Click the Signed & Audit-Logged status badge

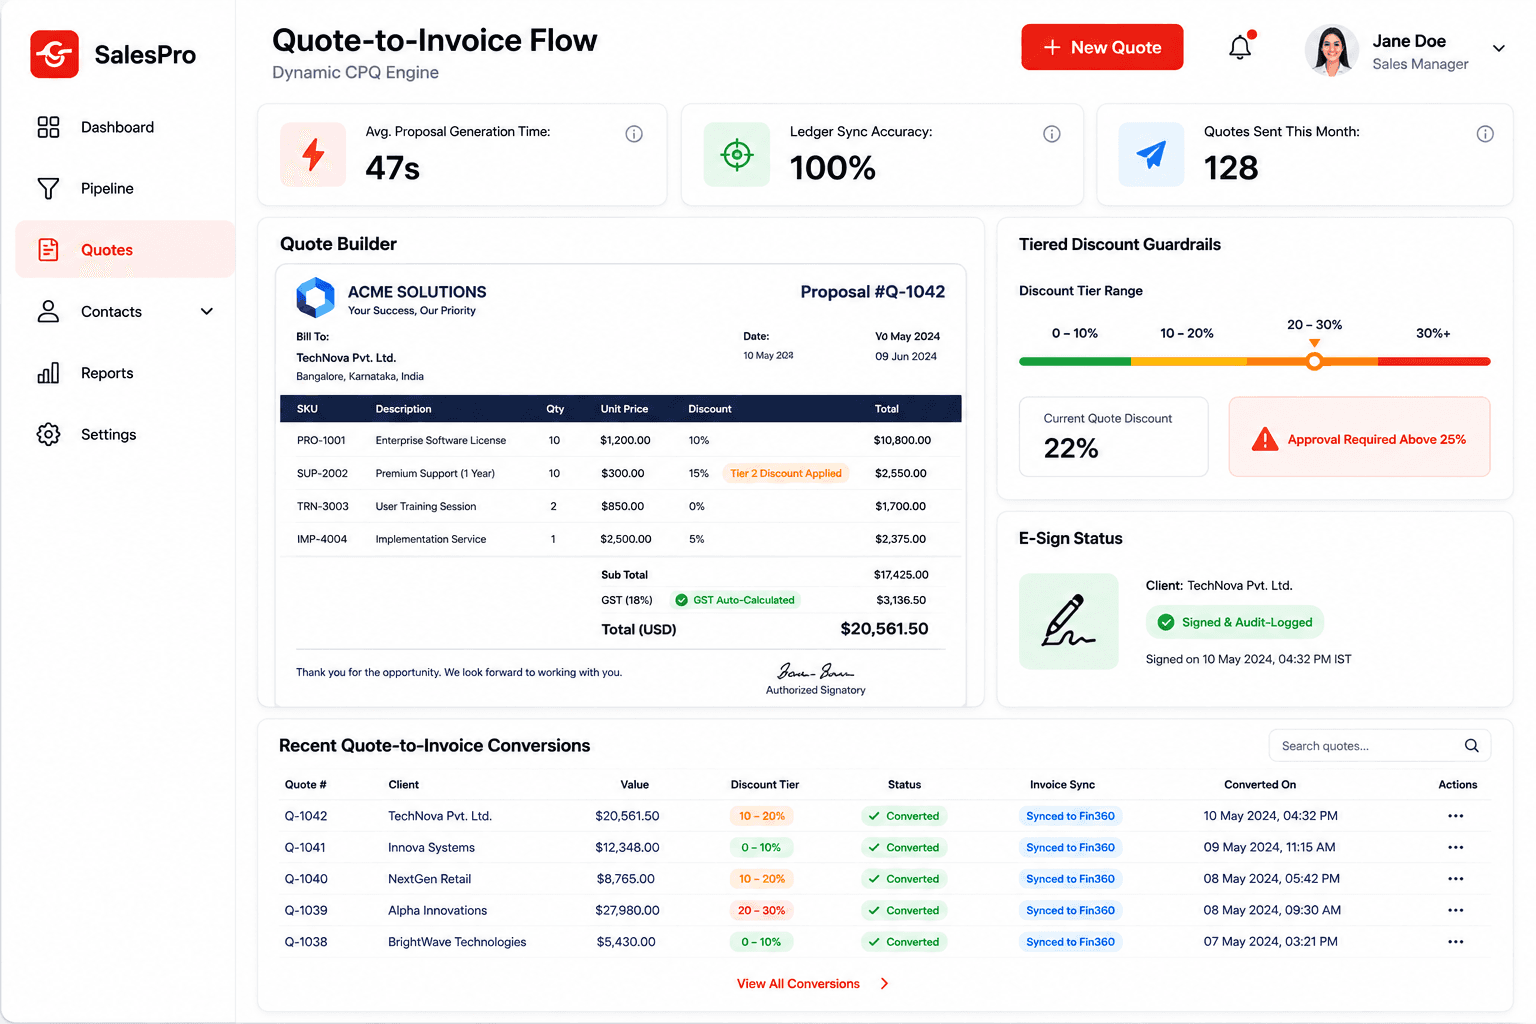click(1235, 622)
